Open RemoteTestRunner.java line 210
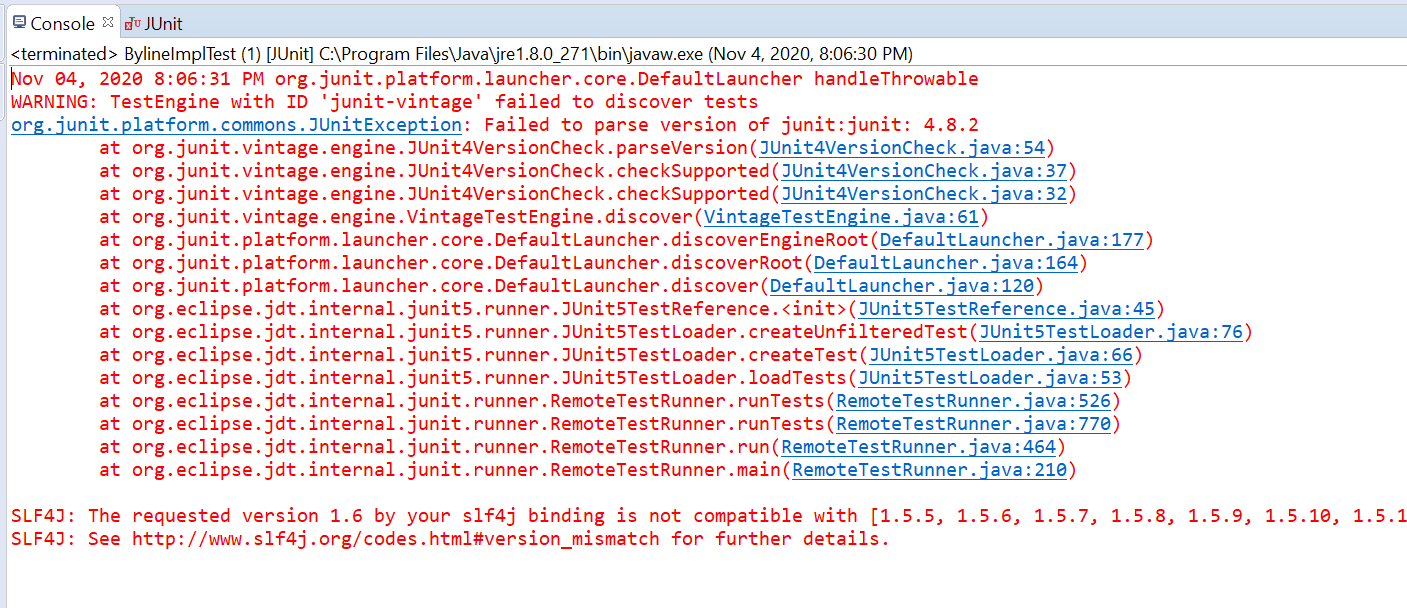This screenshot has height=608, width=1407. coord(932,469)
